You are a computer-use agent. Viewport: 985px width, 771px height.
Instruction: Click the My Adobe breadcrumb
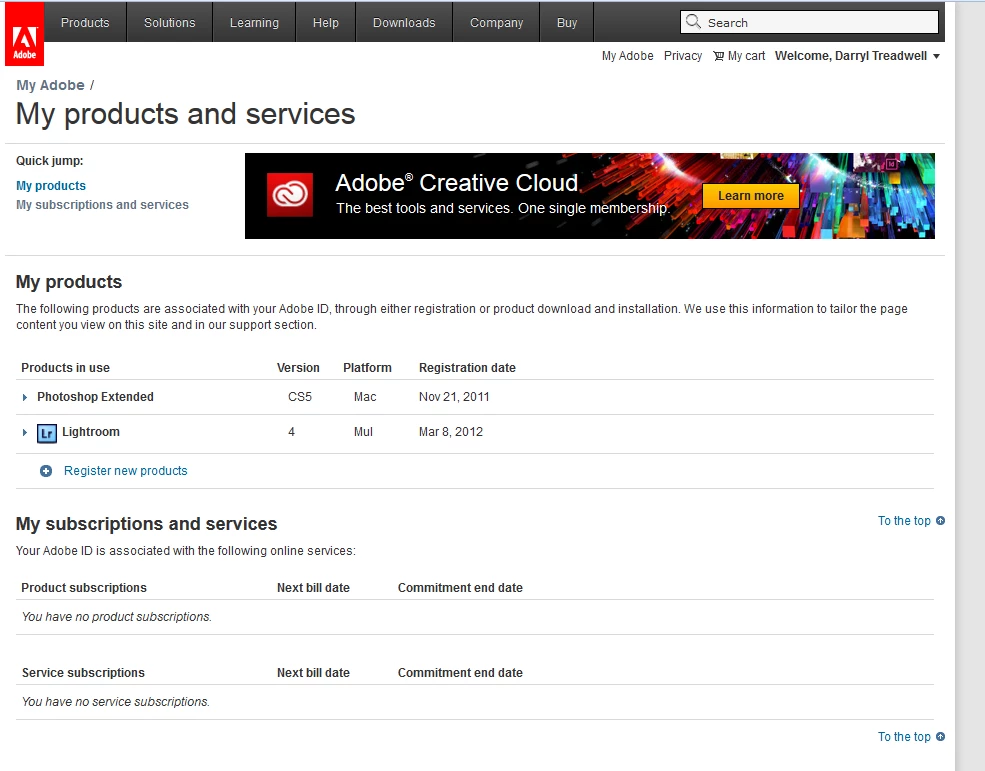[50, 85]
